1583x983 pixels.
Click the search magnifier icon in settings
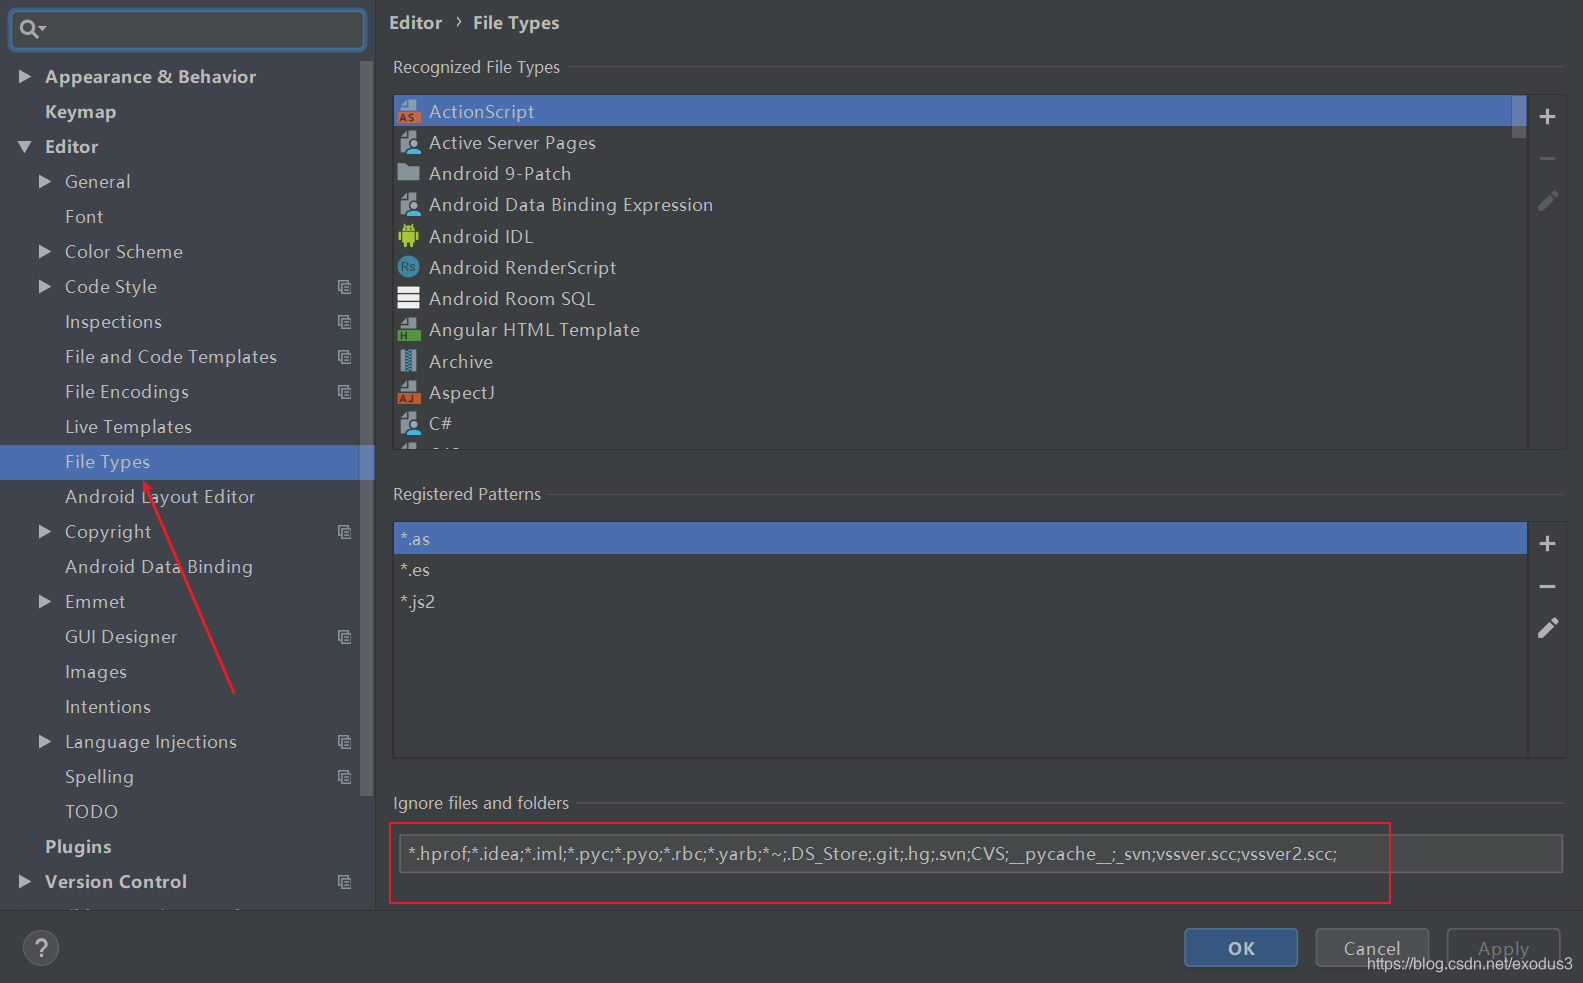(31, 29)
